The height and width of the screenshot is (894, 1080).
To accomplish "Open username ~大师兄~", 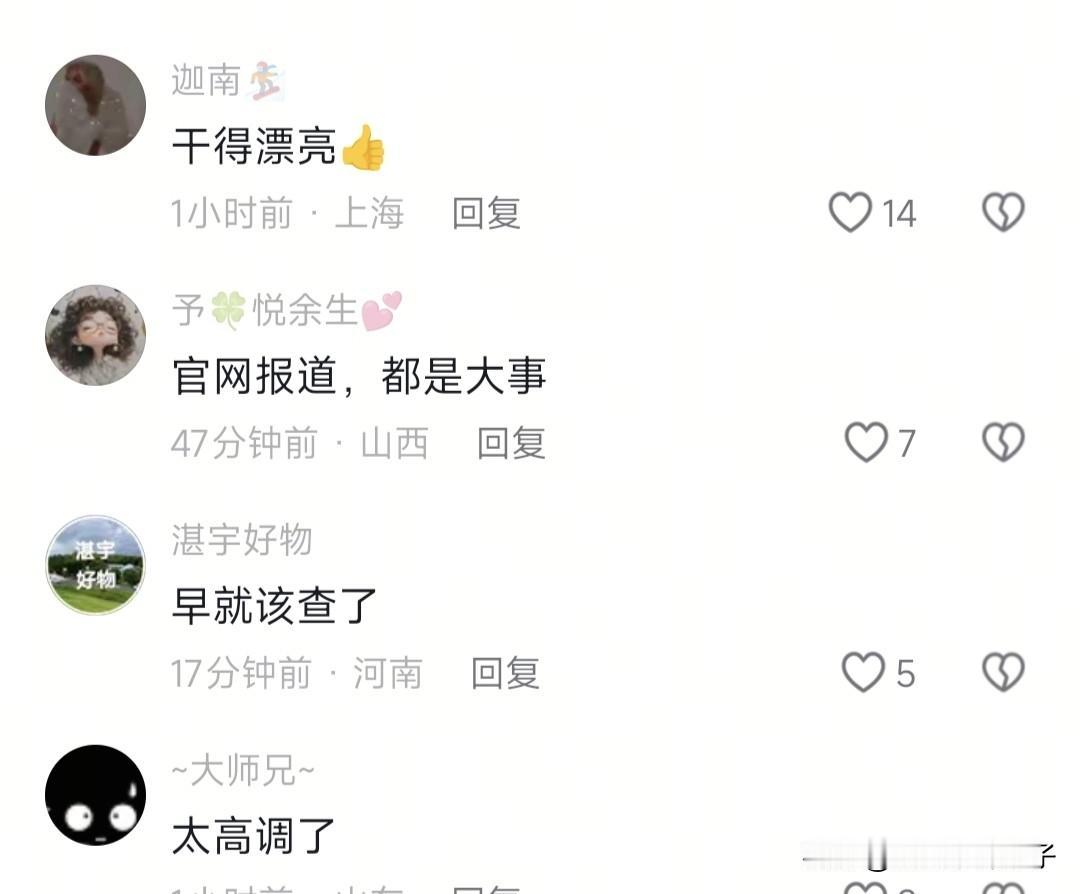I will [243, 769].
